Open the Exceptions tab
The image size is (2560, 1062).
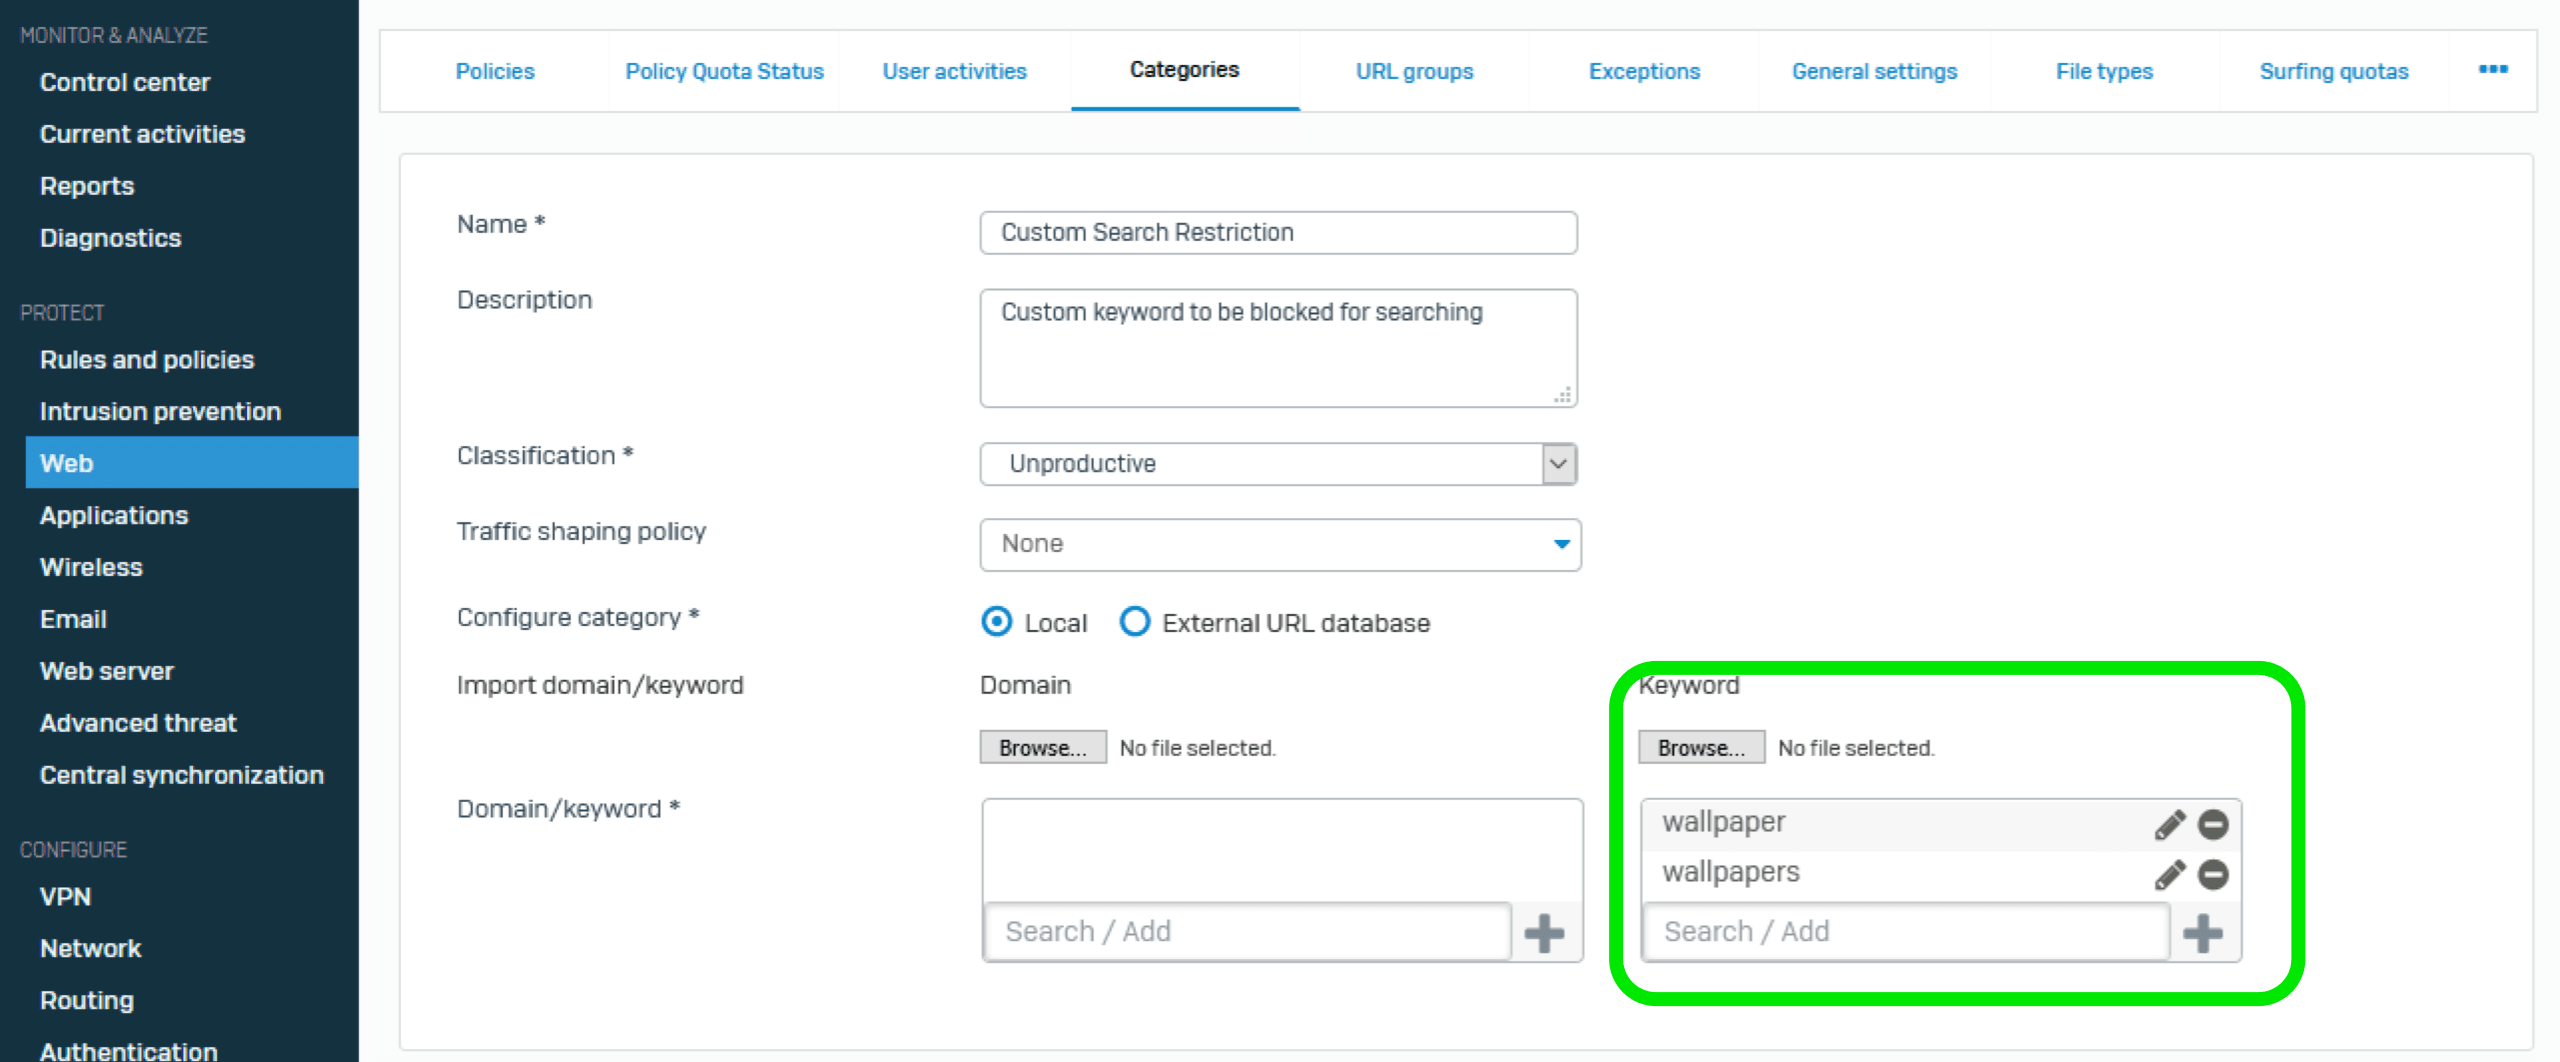point(1644,72)
